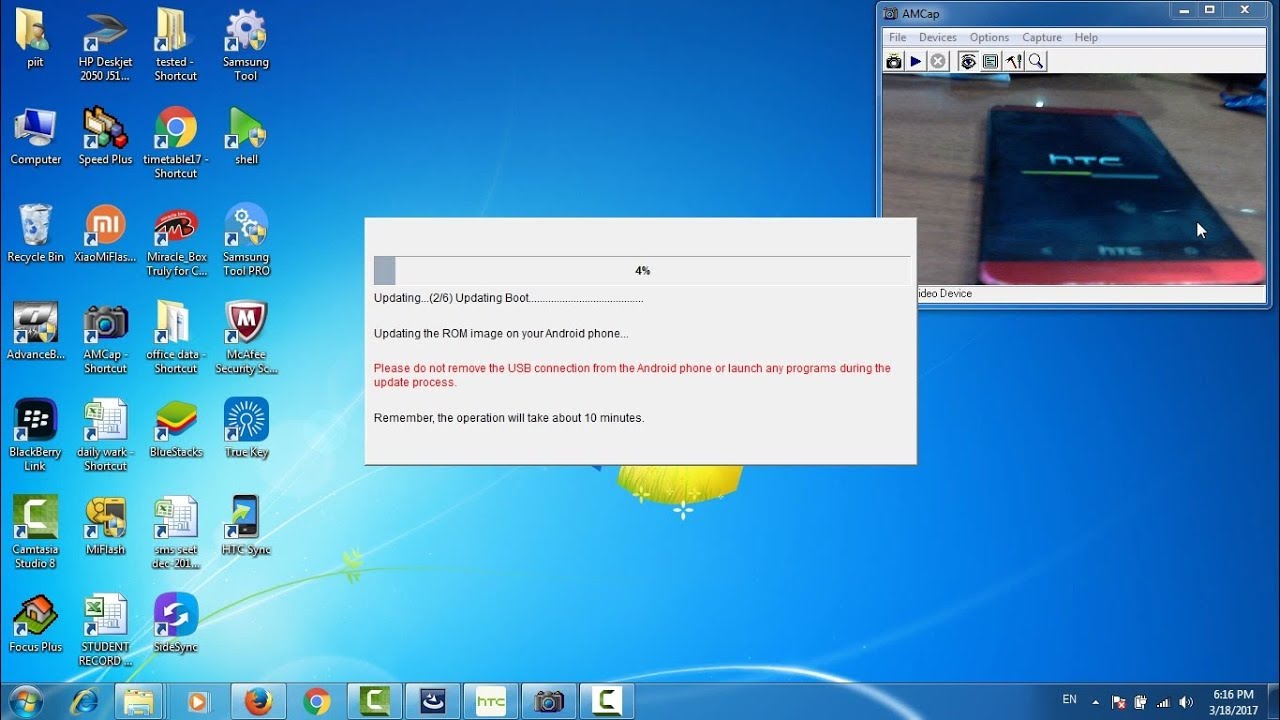Screen dimensions: 1280x720
Task: Select the HP Deskjet 2050 desktop icon
Action: point(105,45)
